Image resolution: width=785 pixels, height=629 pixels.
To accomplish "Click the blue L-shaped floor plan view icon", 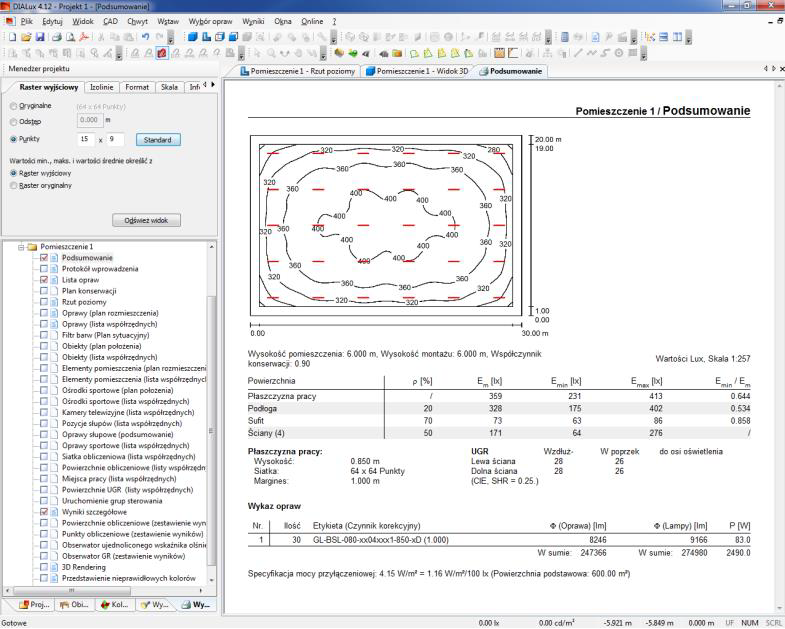I will point(206,37).
